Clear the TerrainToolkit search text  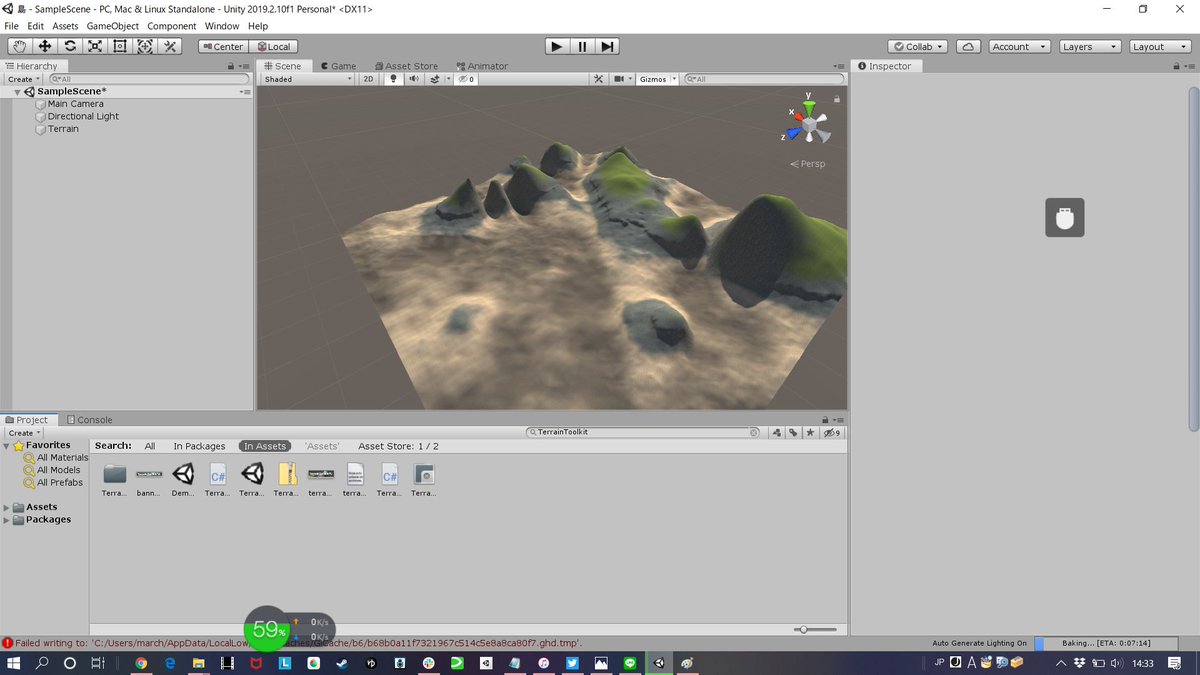coord(756,433)
